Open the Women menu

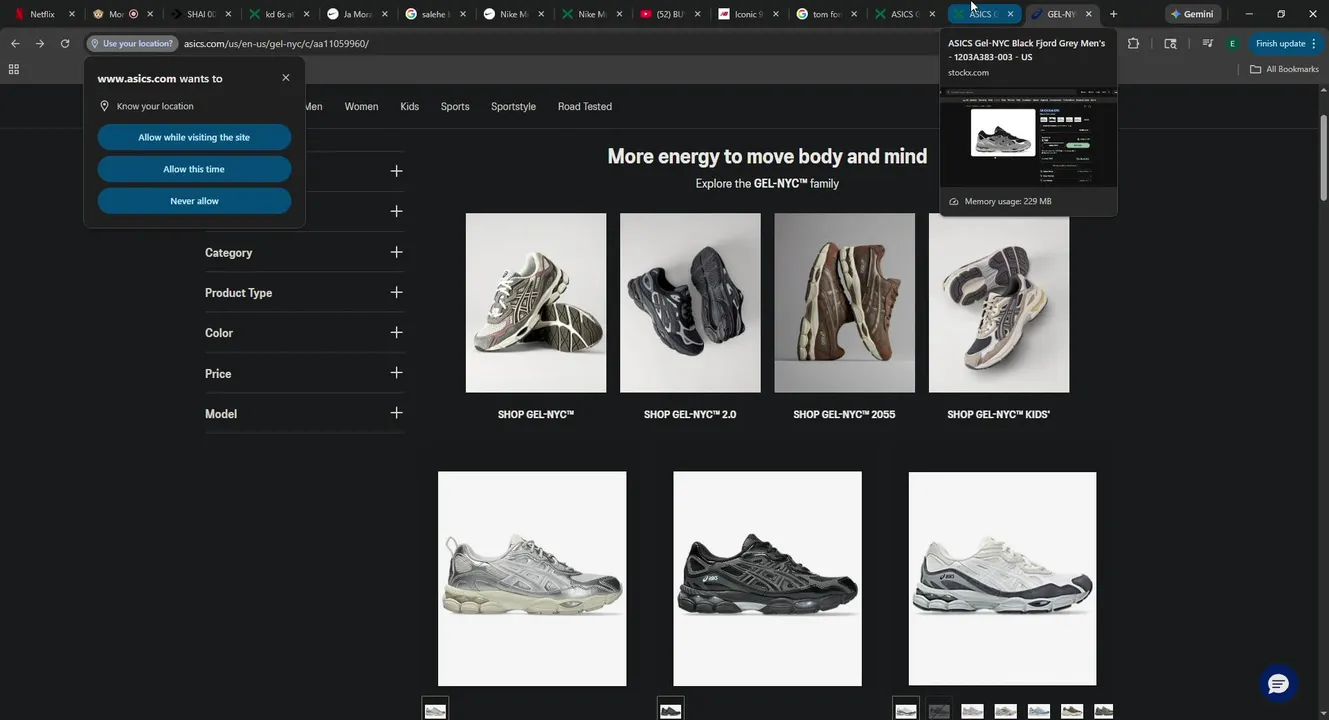(x=361, y=106)
